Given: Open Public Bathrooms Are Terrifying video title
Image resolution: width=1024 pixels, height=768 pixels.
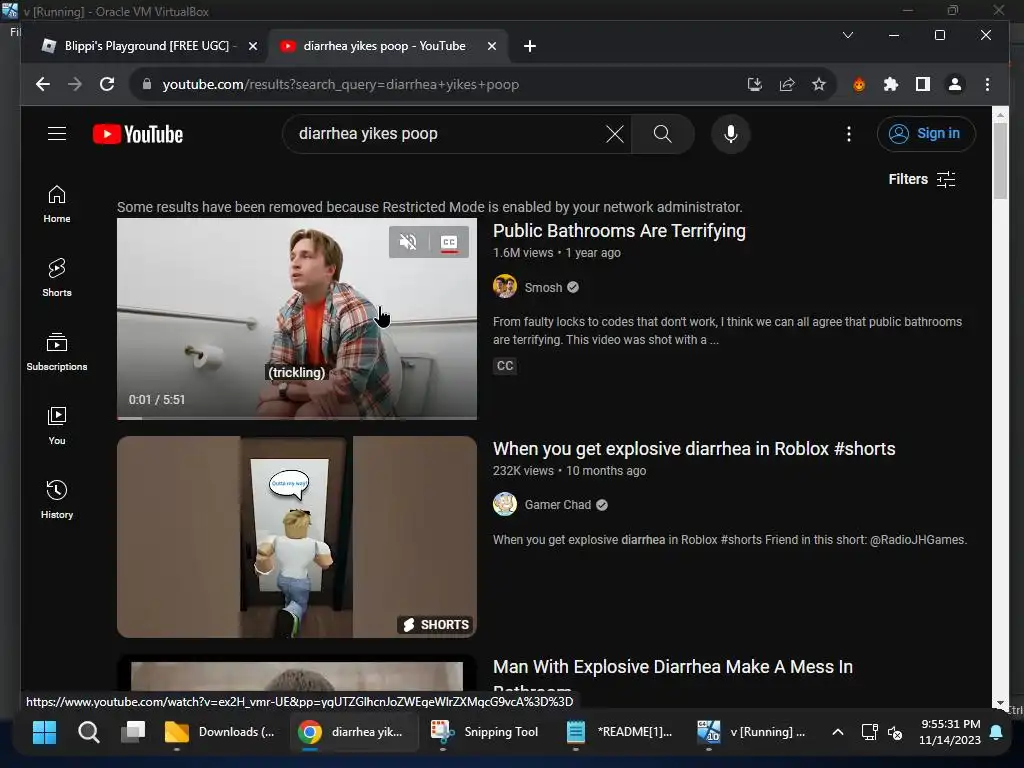Looking at the screenshot, I should (x=619, y=231).
